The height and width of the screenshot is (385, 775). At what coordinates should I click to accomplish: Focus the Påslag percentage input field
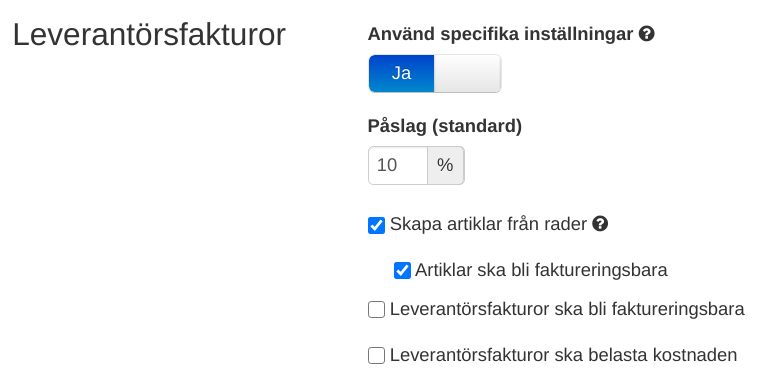click(x=398, y=165)
